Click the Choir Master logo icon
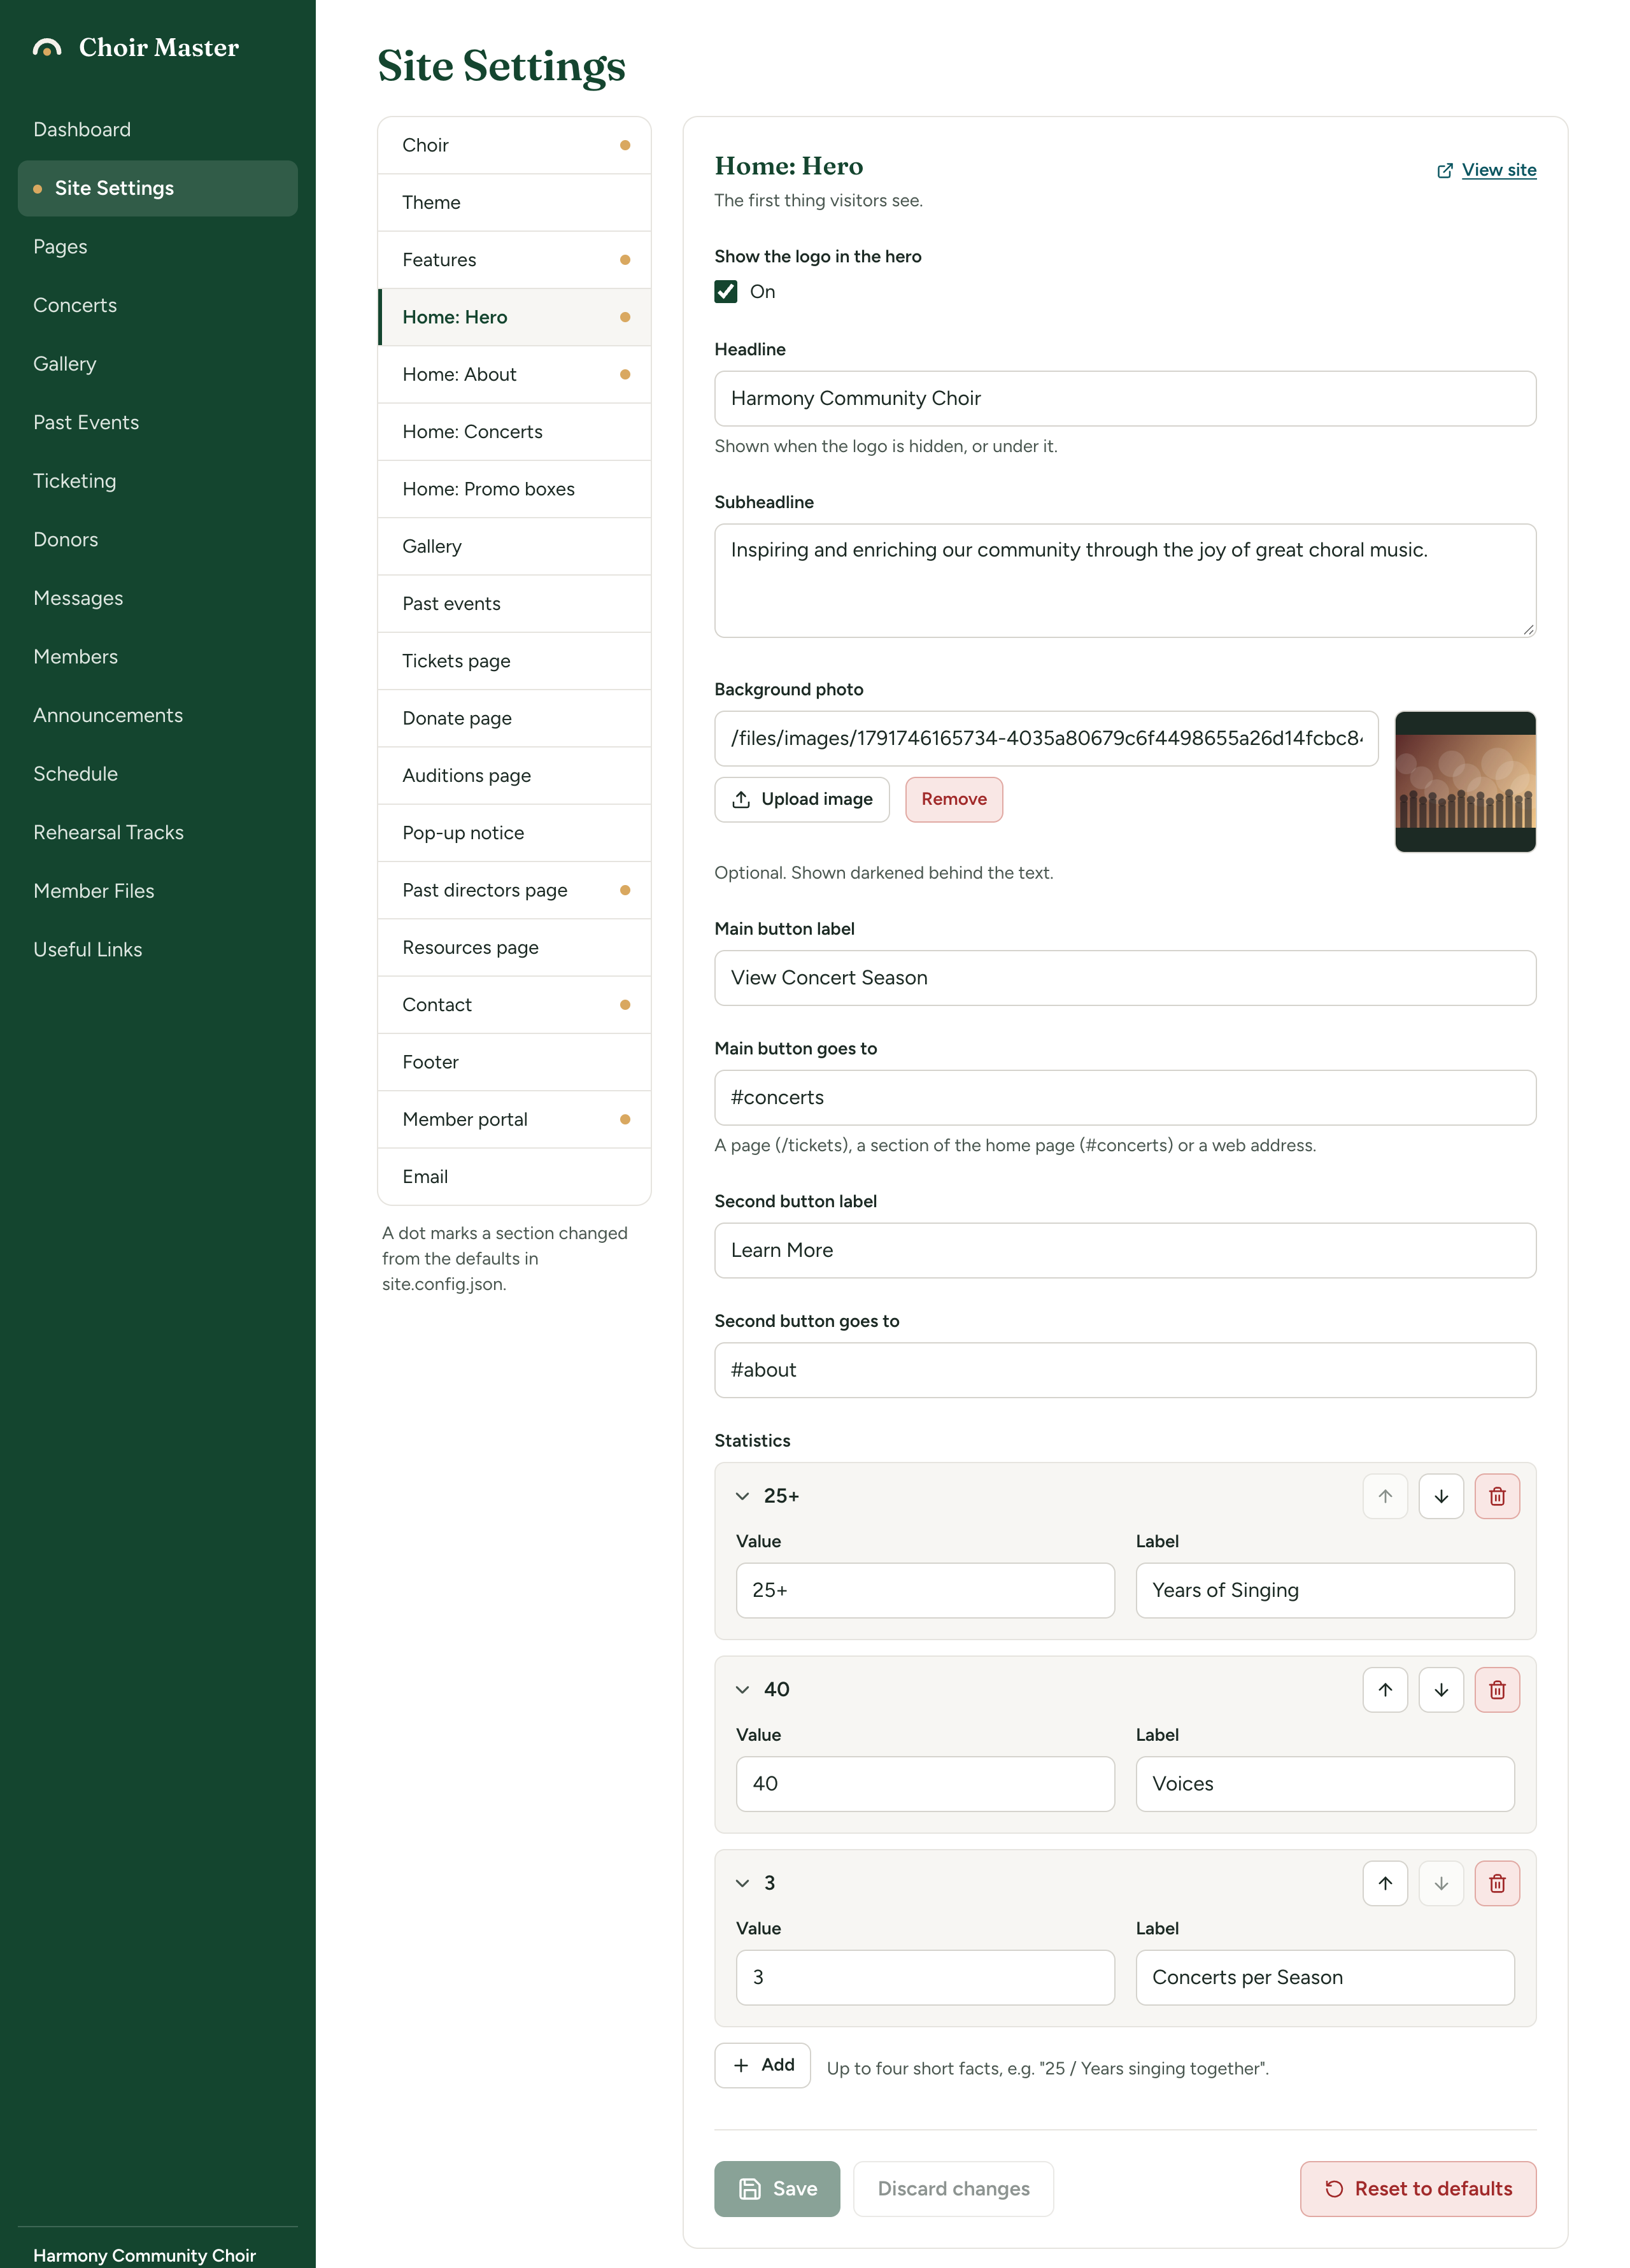Image resolution: width=1630 pixels, height=2268 pixels. pos(47,47)
